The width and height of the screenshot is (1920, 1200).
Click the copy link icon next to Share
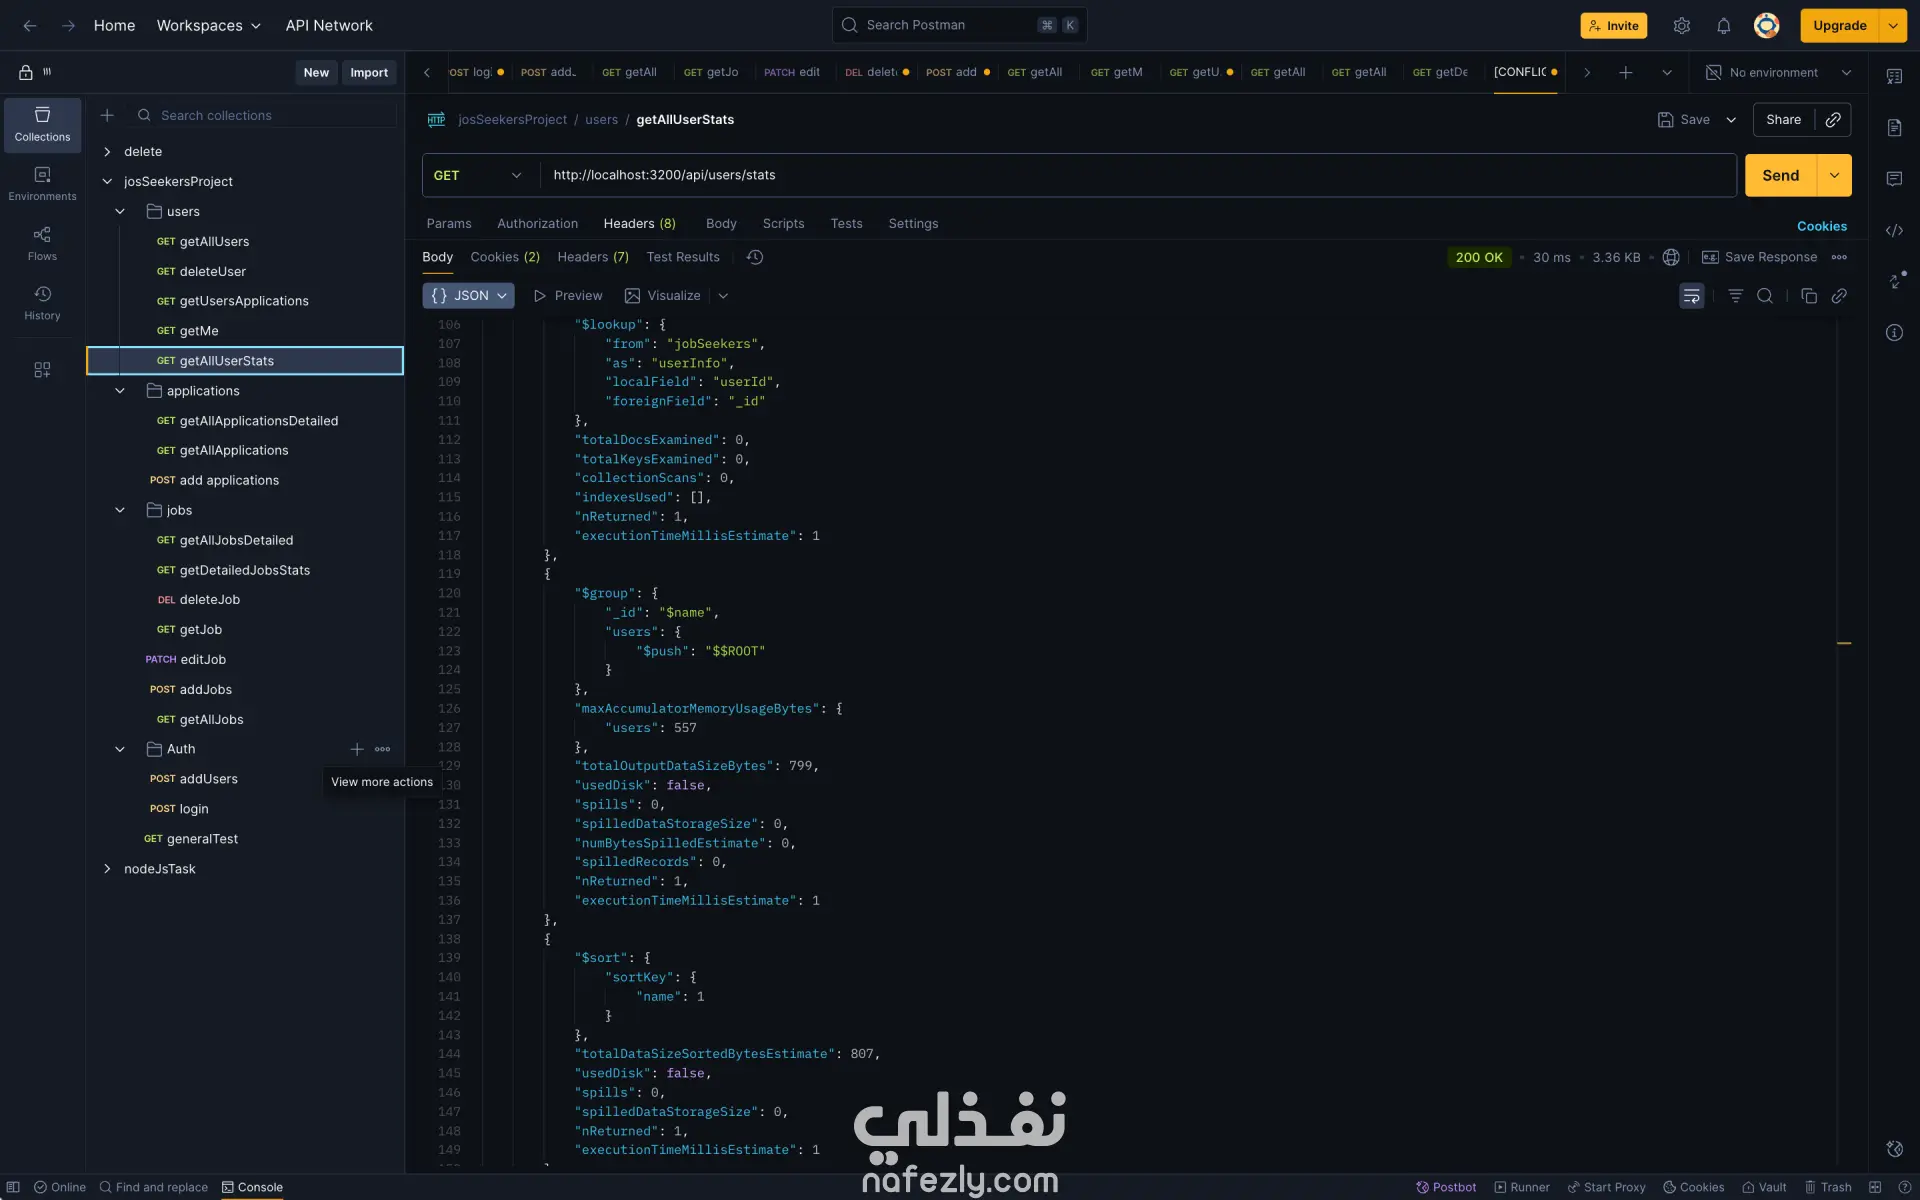tap(1833, 120)
